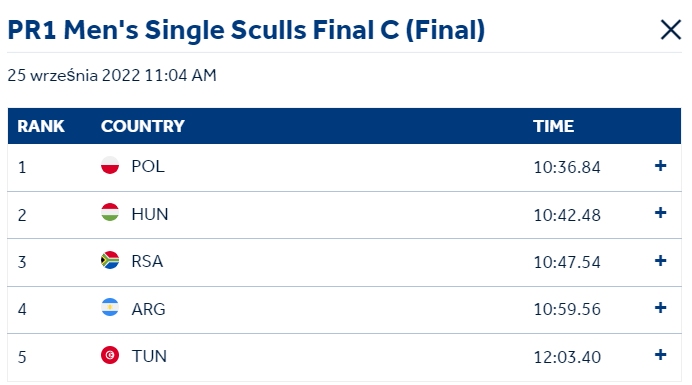Expand the TUN row with plus icon

(x=660, y=355)
